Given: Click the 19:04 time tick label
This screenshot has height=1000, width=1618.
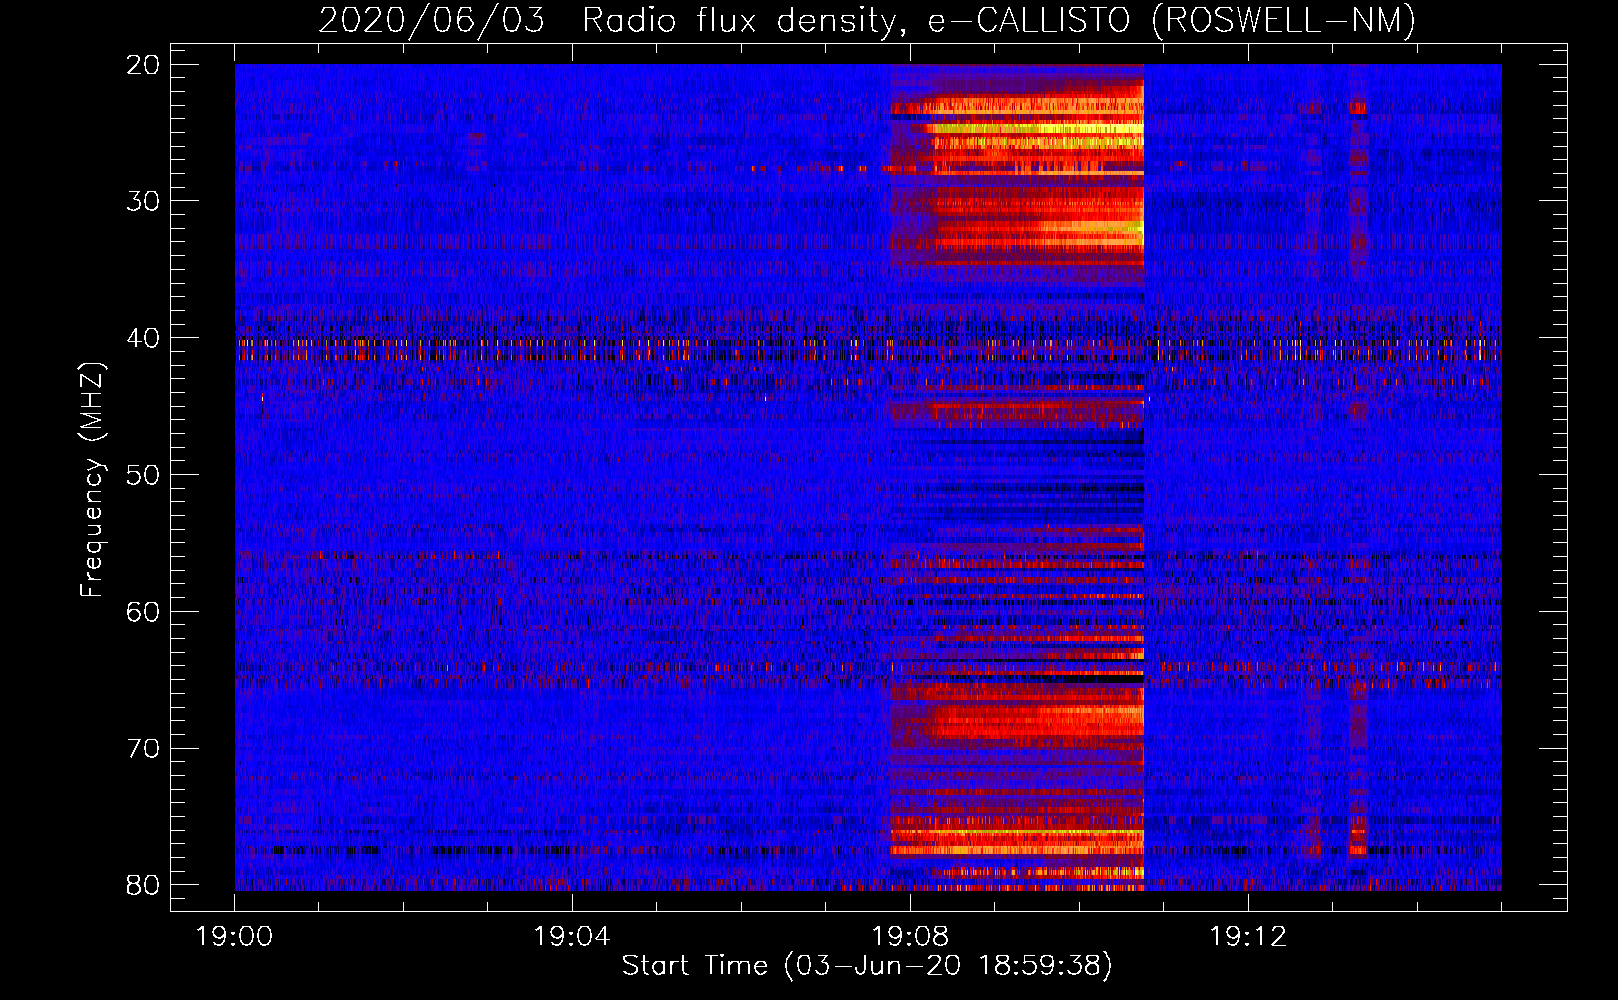Looking at the screenshot, I should (x=572, y=937).
